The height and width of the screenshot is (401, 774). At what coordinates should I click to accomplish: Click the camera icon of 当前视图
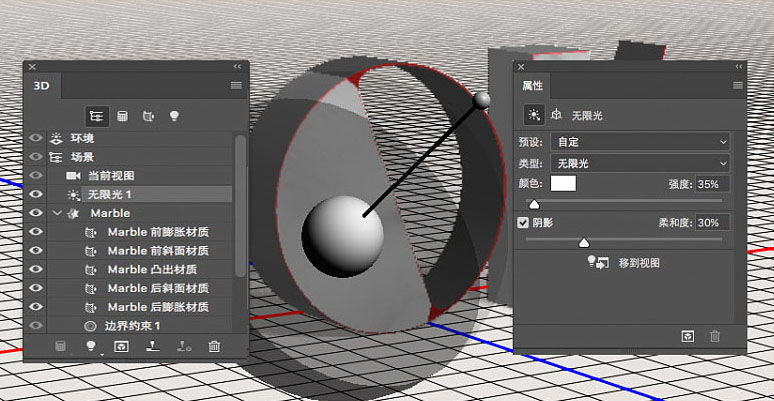click(x=73, y=176)
